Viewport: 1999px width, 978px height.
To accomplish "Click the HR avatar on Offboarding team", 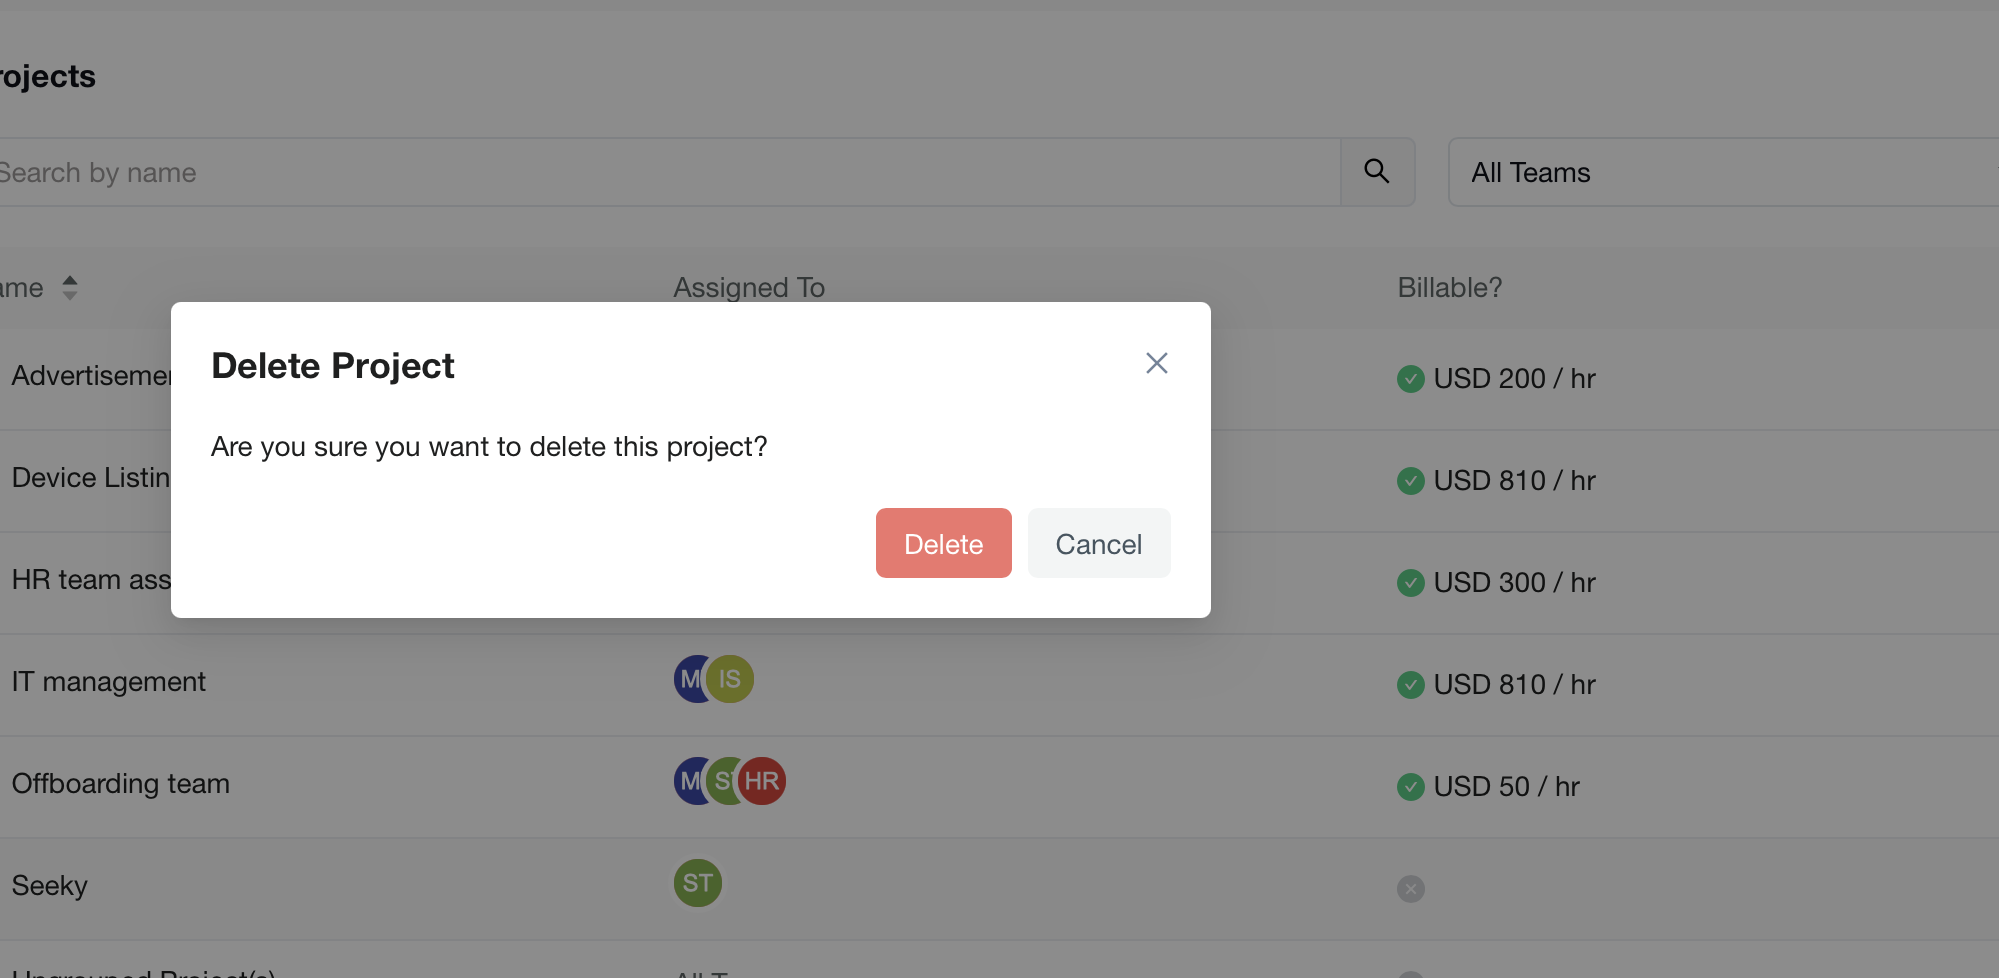I will pos(763,781).
